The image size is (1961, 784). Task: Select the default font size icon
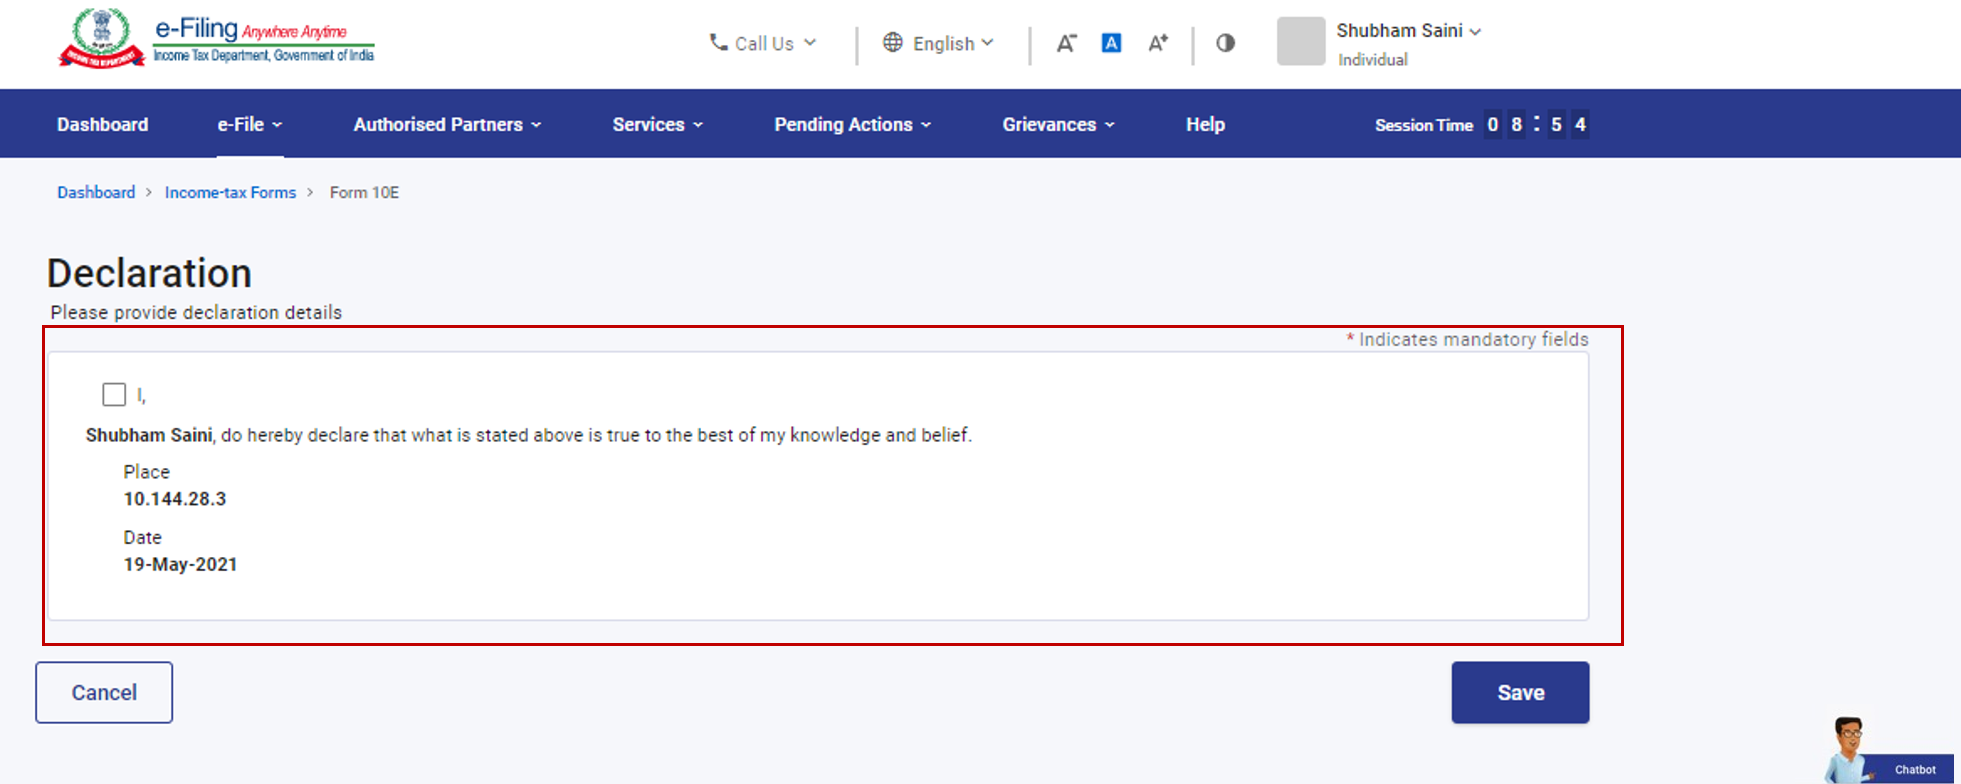coord(1111,43)
